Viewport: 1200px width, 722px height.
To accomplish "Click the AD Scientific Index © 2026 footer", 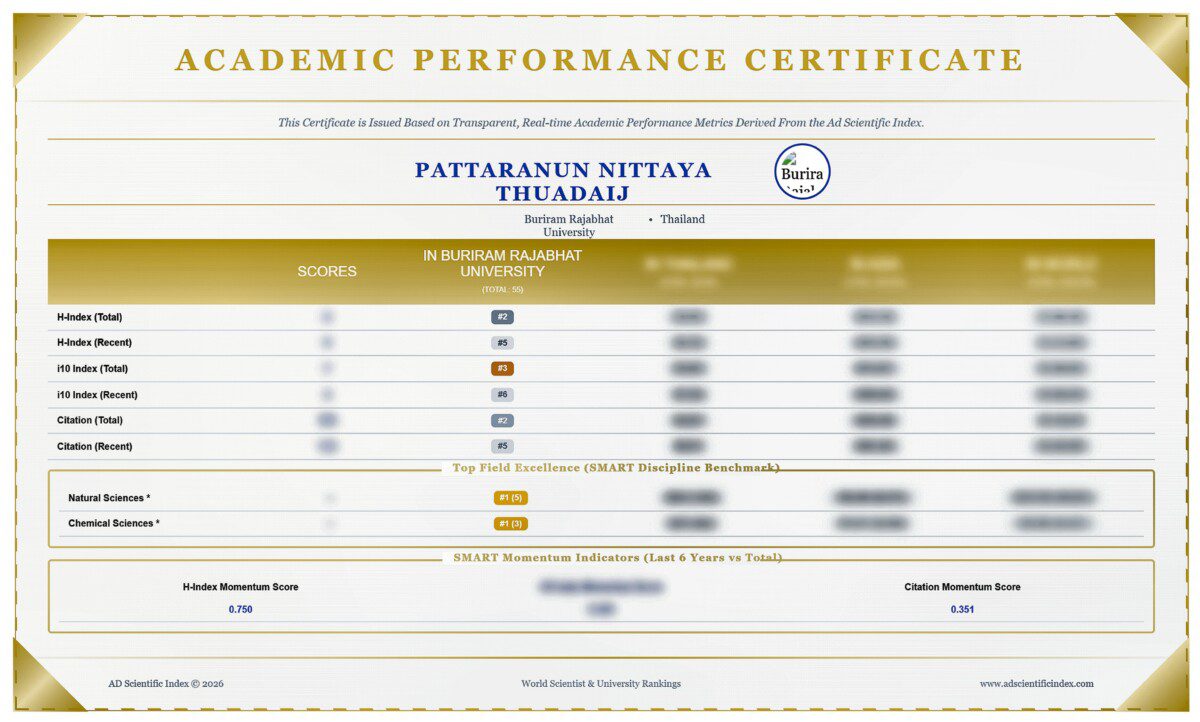I will coord(166,684).
